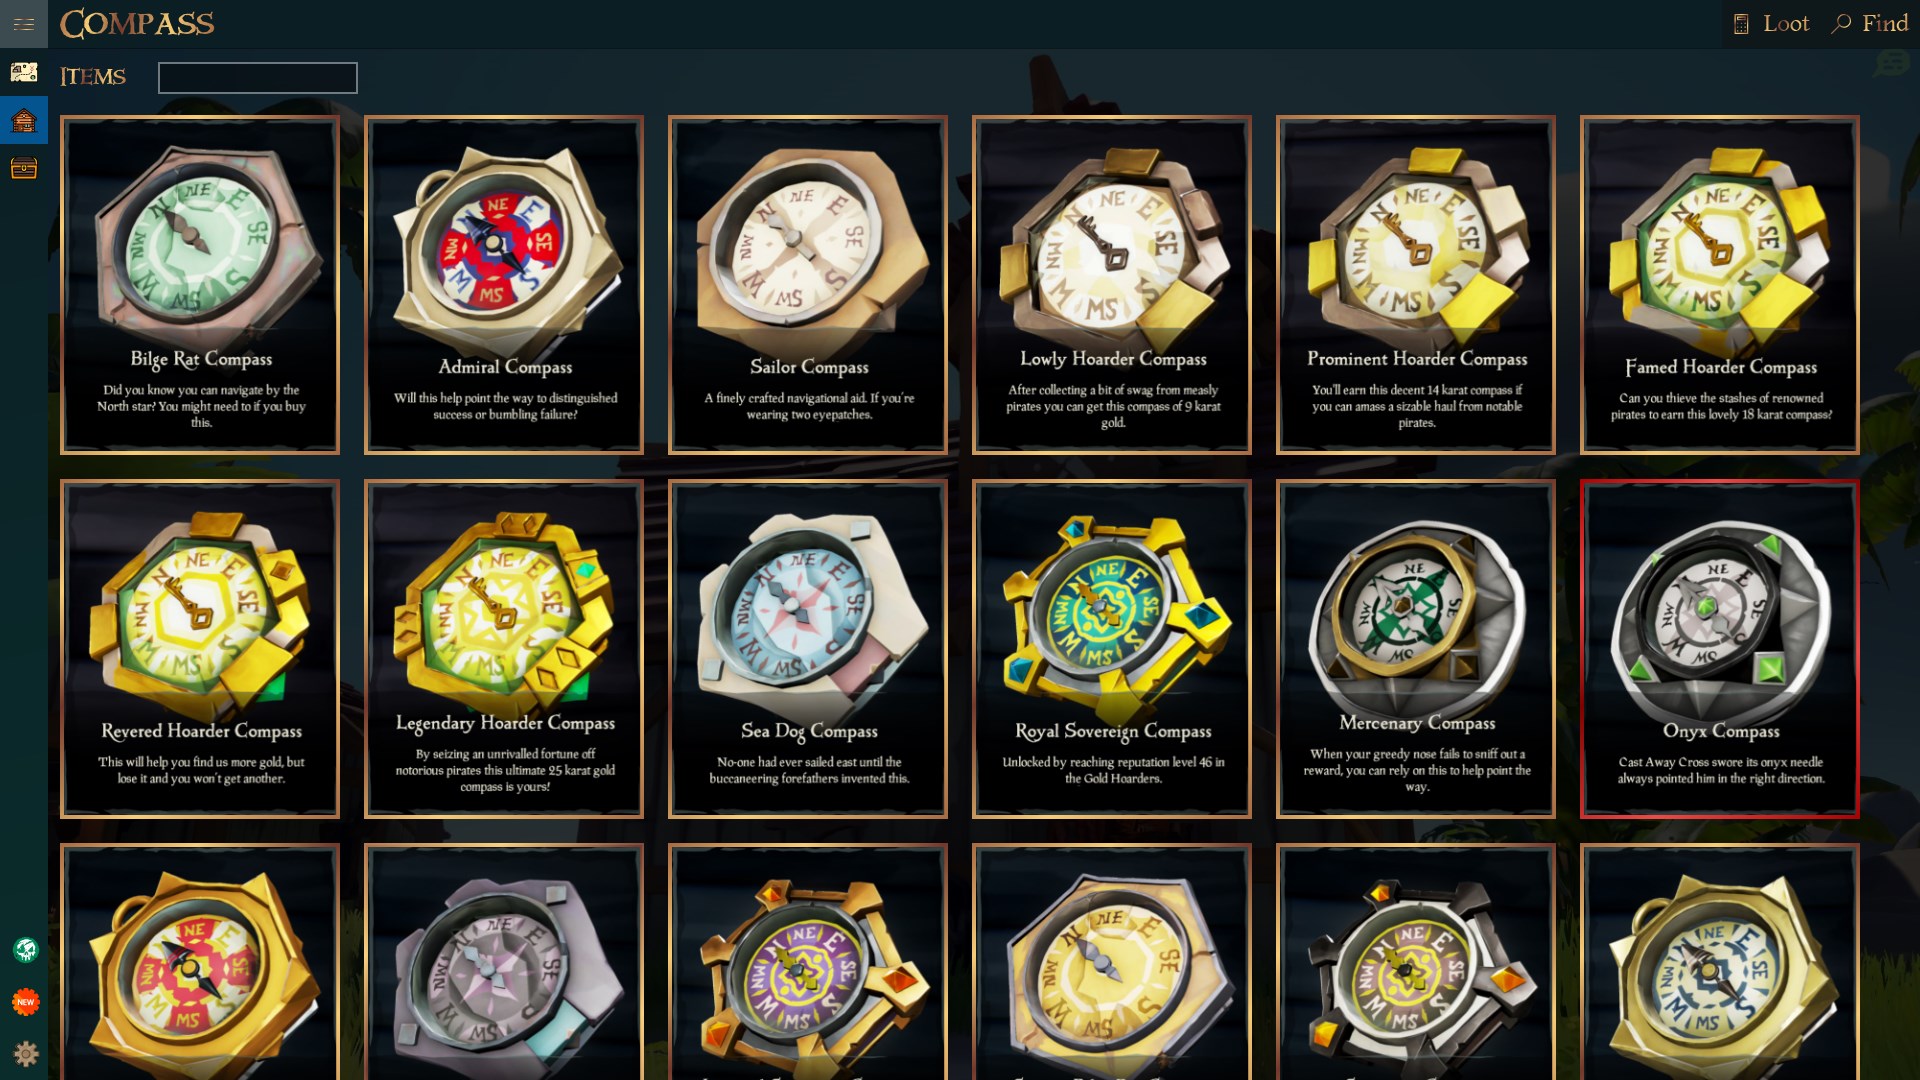
Task: Click the treasure map sidebar icon
Action: [x=24, y=72]
